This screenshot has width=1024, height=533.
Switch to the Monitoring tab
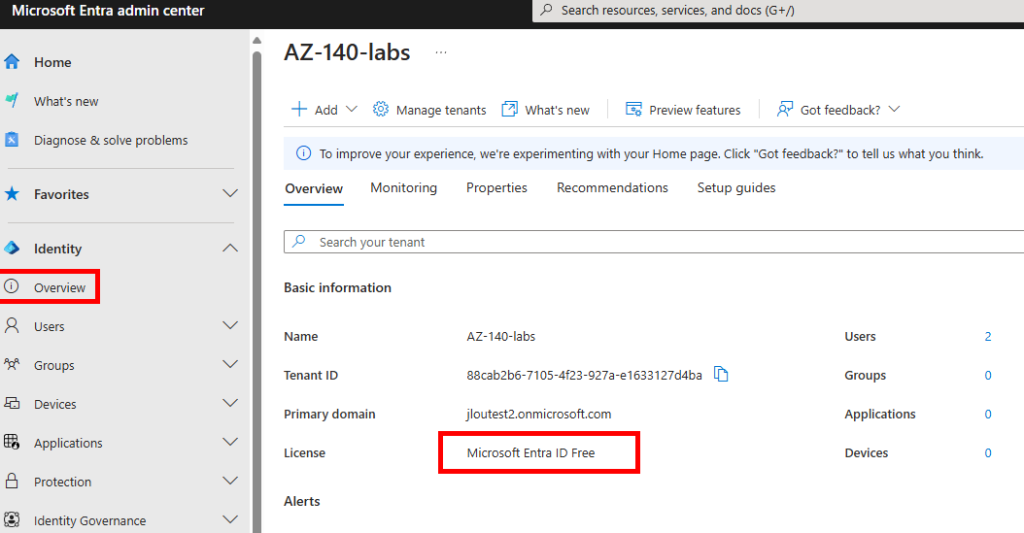pos(404,187)
